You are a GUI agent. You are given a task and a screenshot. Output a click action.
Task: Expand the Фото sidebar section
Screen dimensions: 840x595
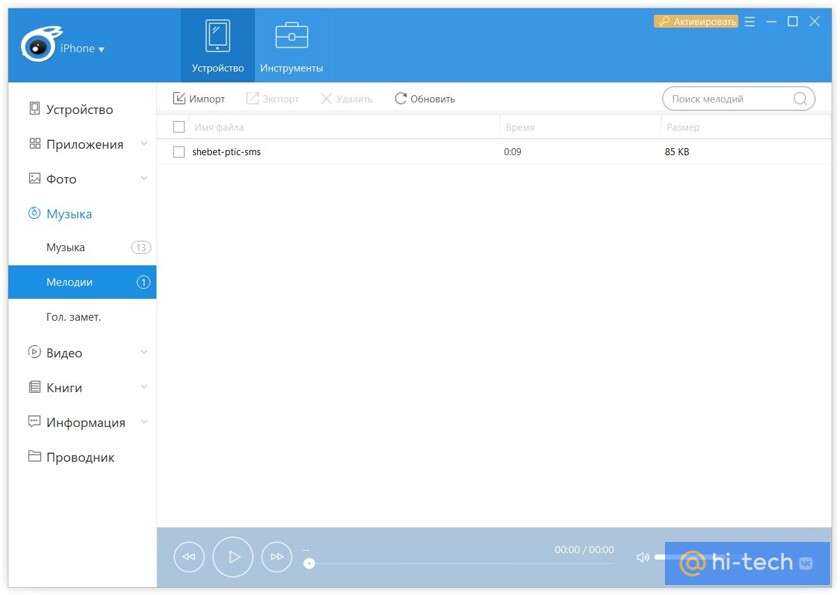pyautogui.click(x=143, y=179)
